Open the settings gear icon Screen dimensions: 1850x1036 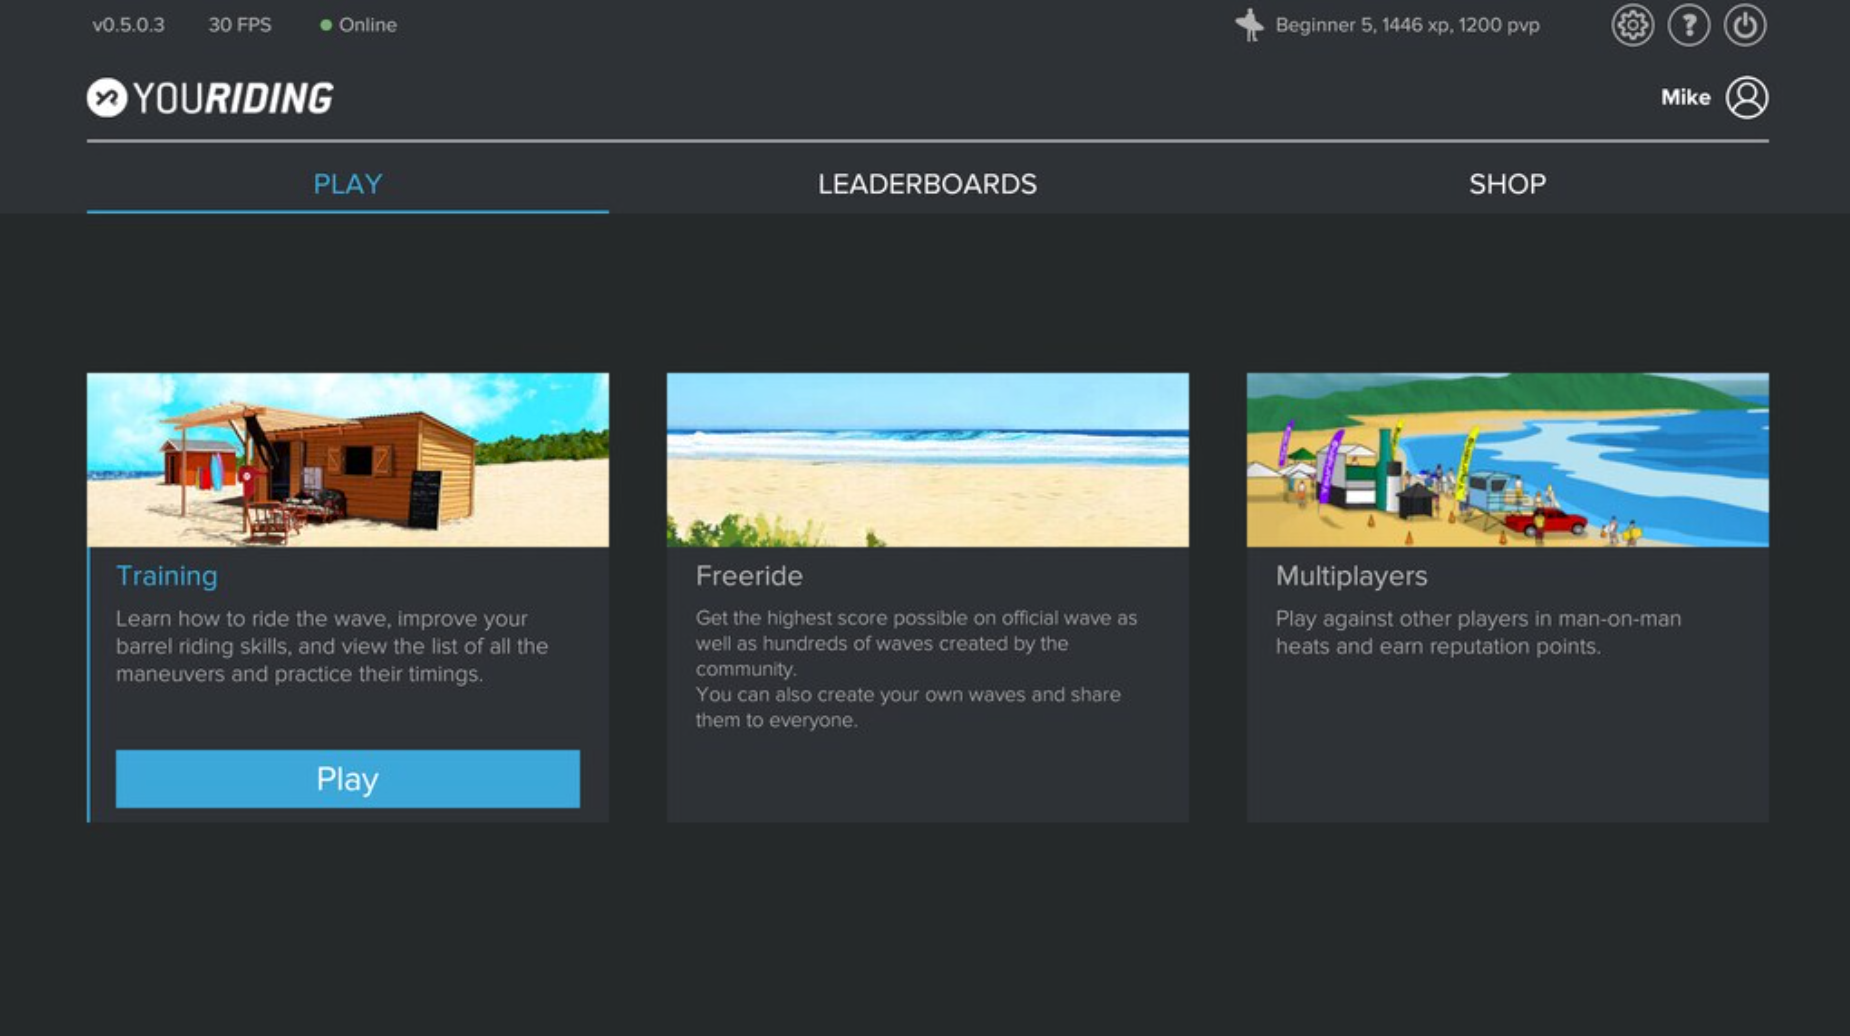coord(1633,25)
